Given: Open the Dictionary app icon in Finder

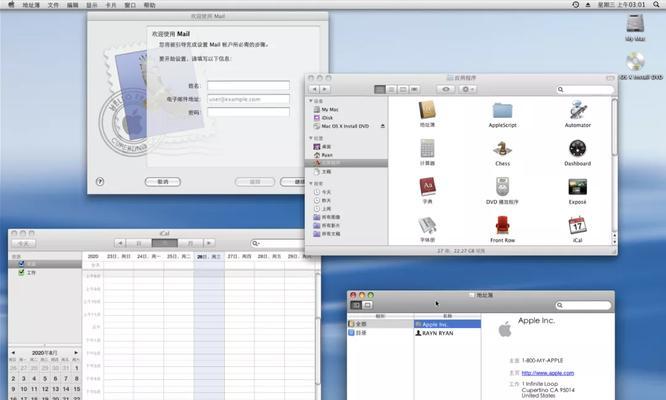Looking at the screenshot, I should (x=427, y=187).
